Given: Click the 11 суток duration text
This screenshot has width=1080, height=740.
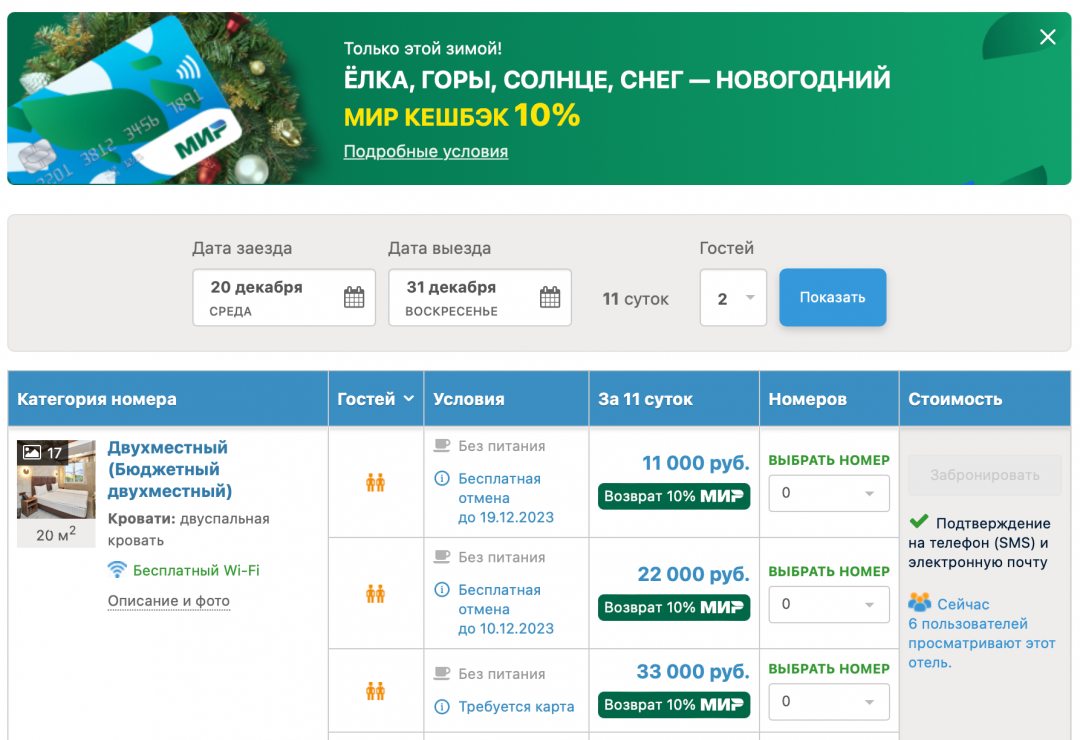Looking at the screenshot, I should tap(635, 299).
